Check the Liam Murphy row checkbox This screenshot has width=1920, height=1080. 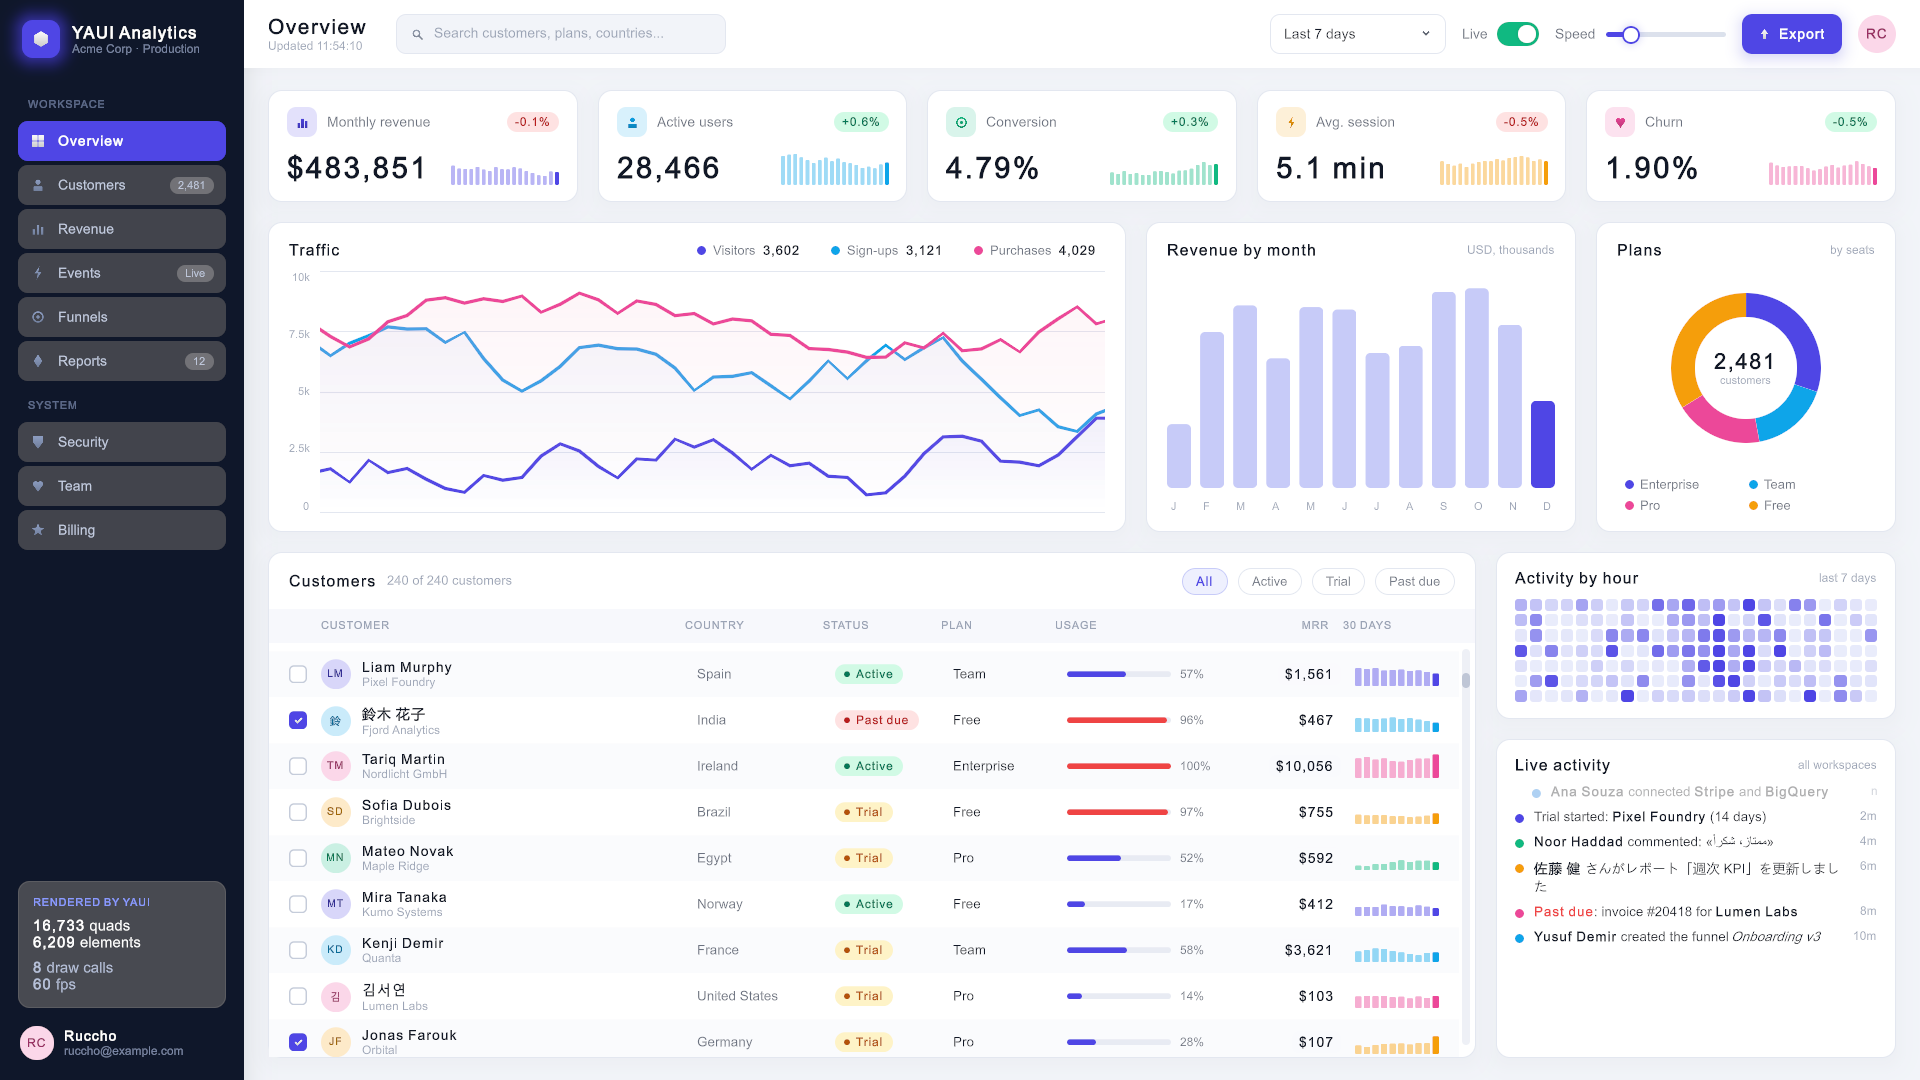point(298,674)
